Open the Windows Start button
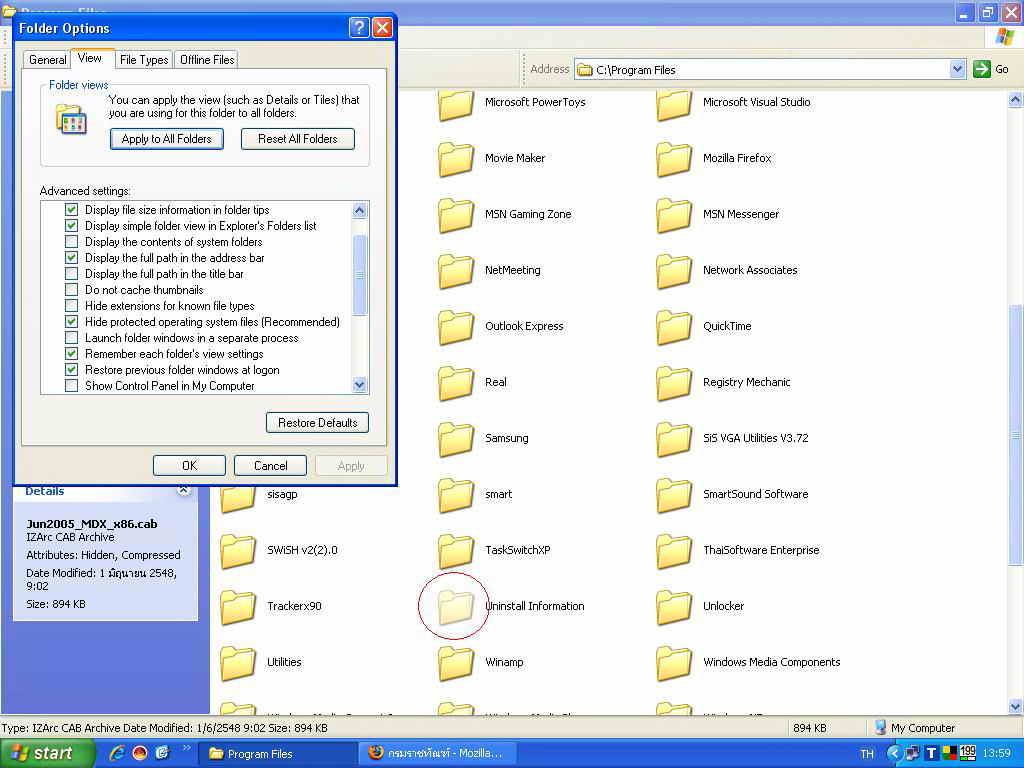The width and height of the screenshot is (1024, 768). pos(48,754)
